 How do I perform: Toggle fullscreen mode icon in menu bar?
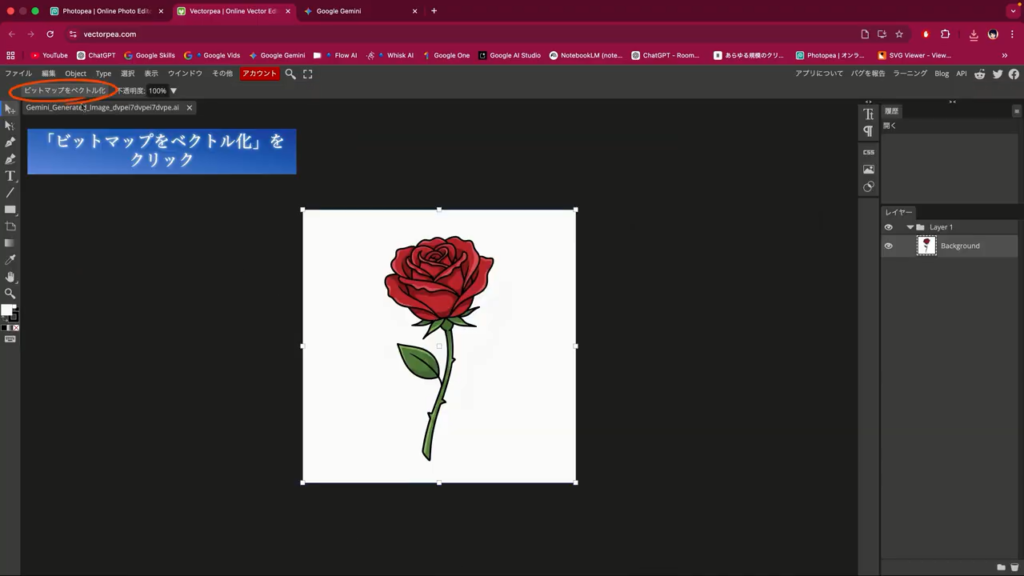tap(307, 74)
